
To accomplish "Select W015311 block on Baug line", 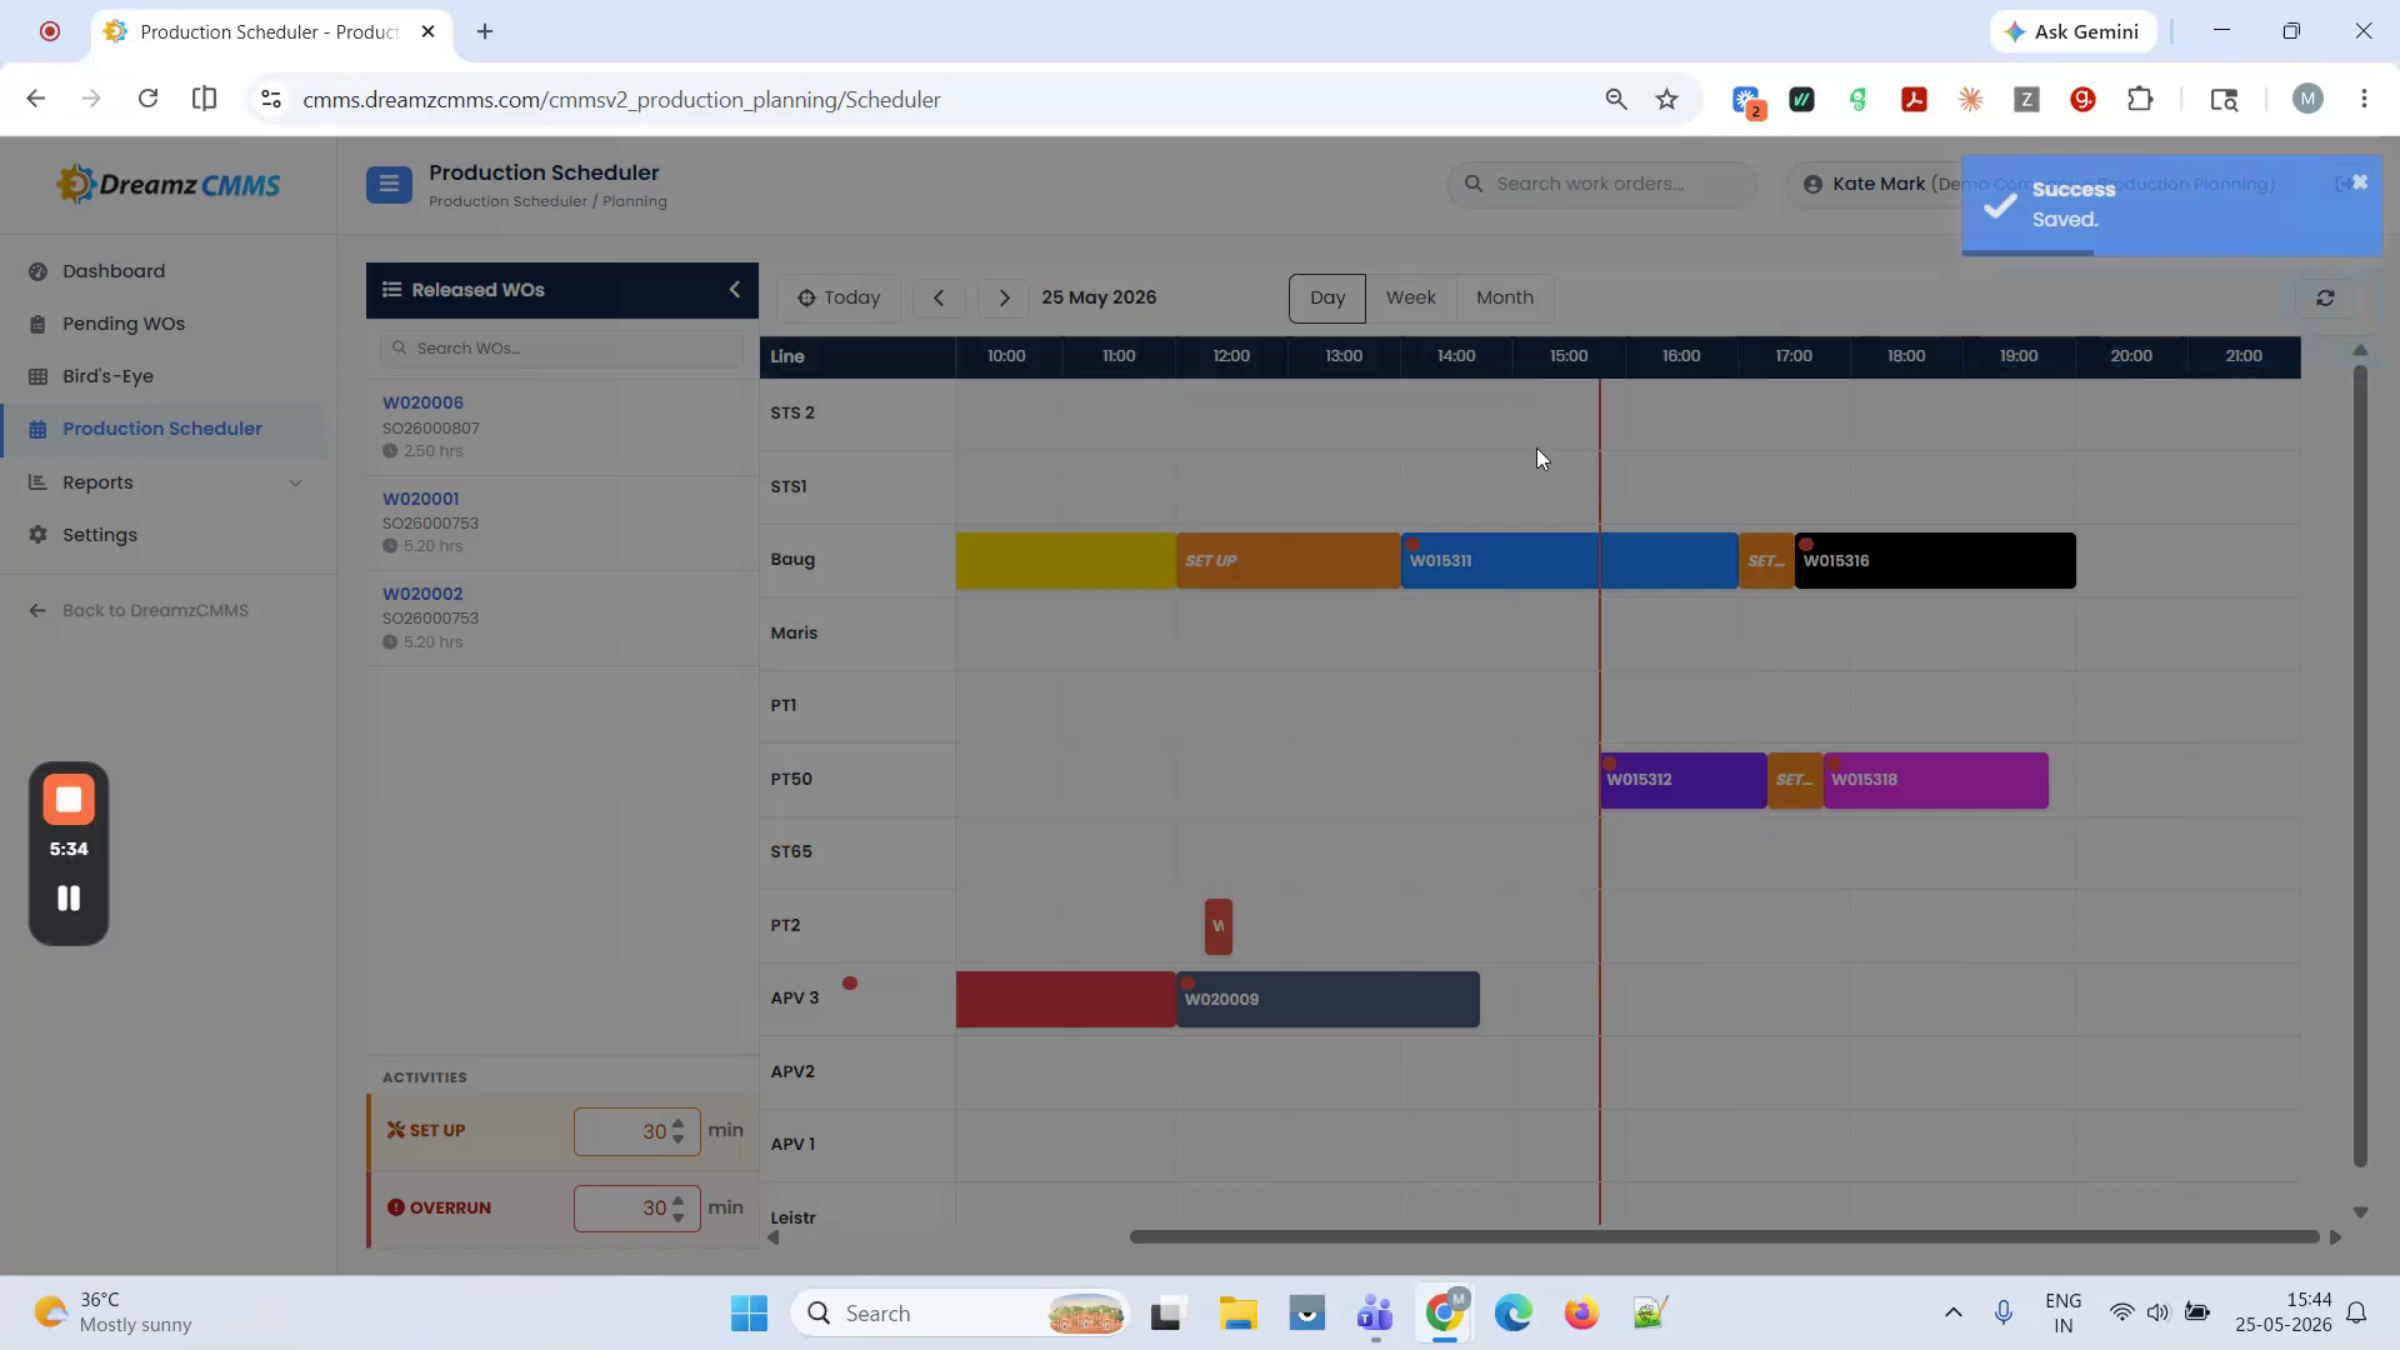I will [x=1569, y=561].
